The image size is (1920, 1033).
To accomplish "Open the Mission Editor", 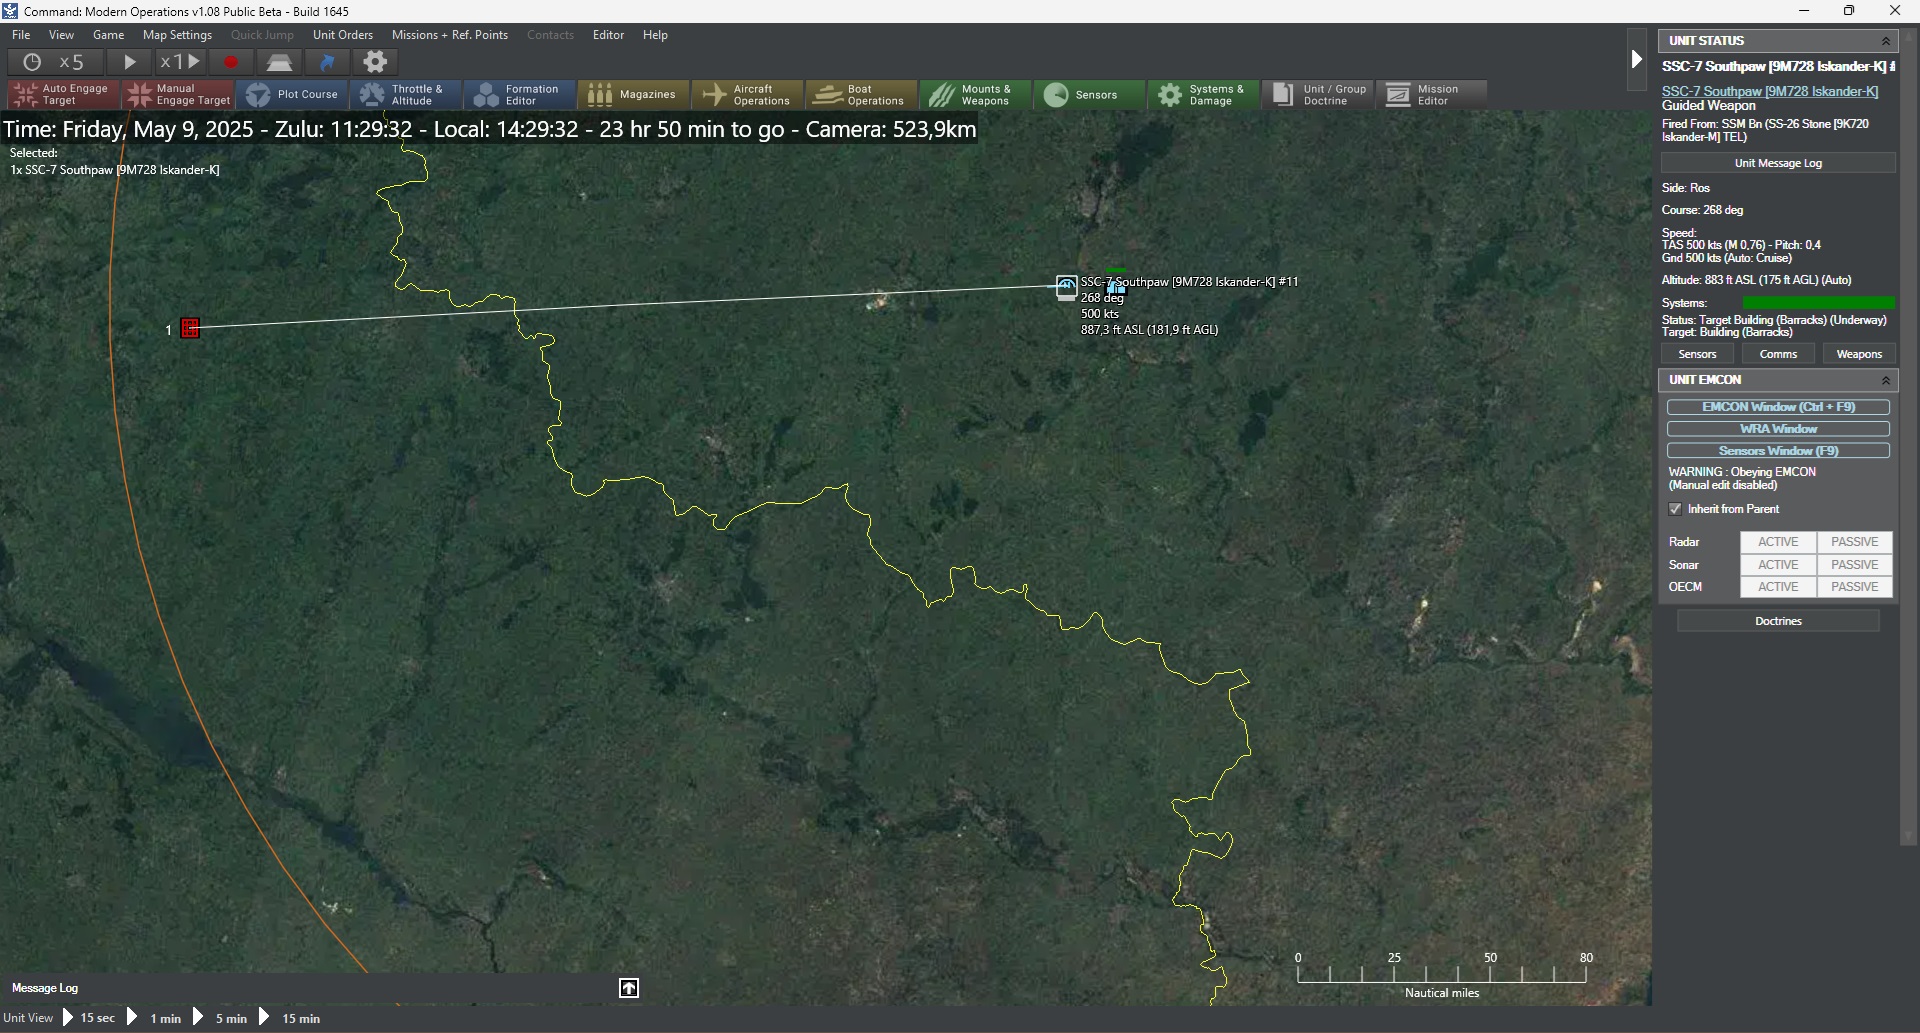I will point(1432,95).
